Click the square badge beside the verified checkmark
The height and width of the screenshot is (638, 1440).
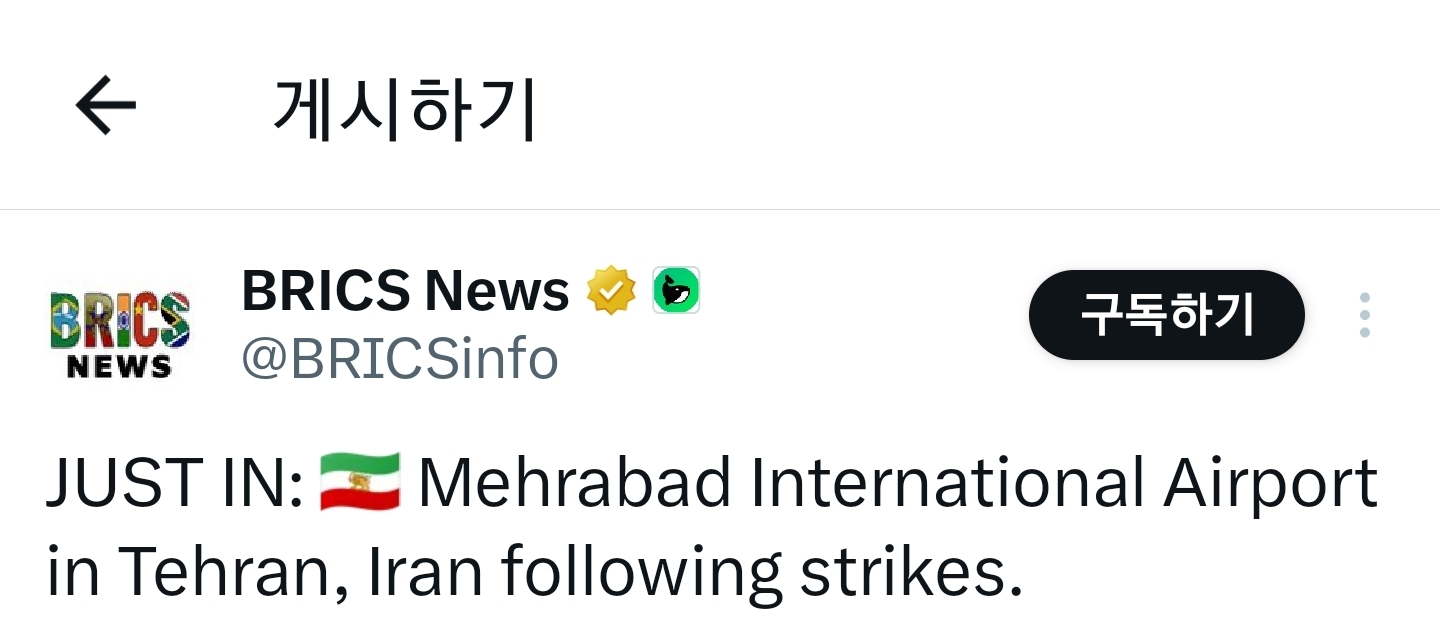pos(676,290)
